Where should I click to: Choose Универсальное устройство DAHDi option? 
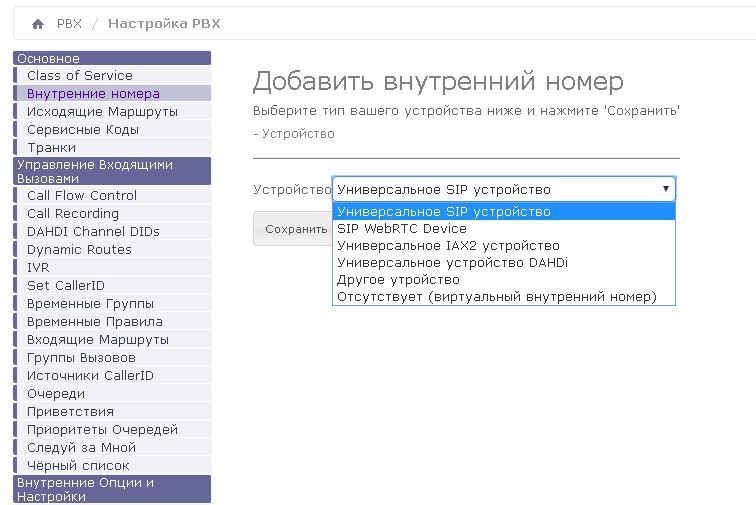pyautogui.click(x=504, y=262)
